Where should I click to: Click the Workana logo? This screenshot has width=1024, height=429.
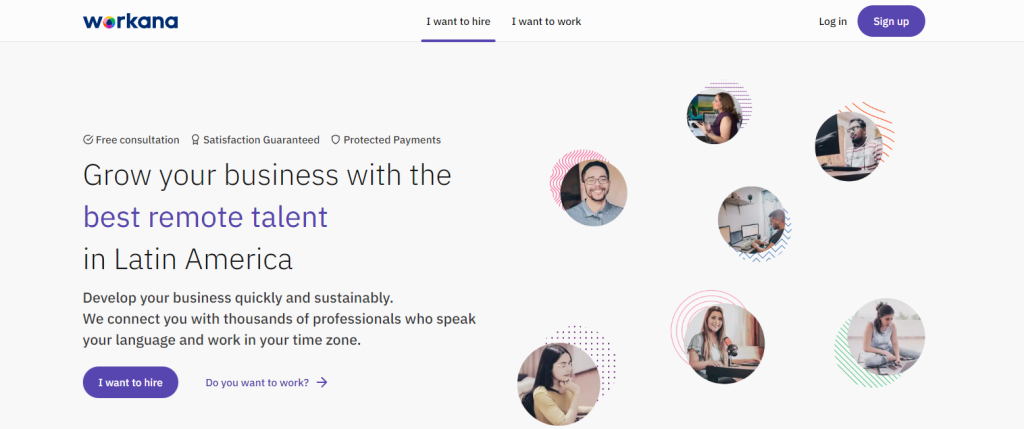130,21
